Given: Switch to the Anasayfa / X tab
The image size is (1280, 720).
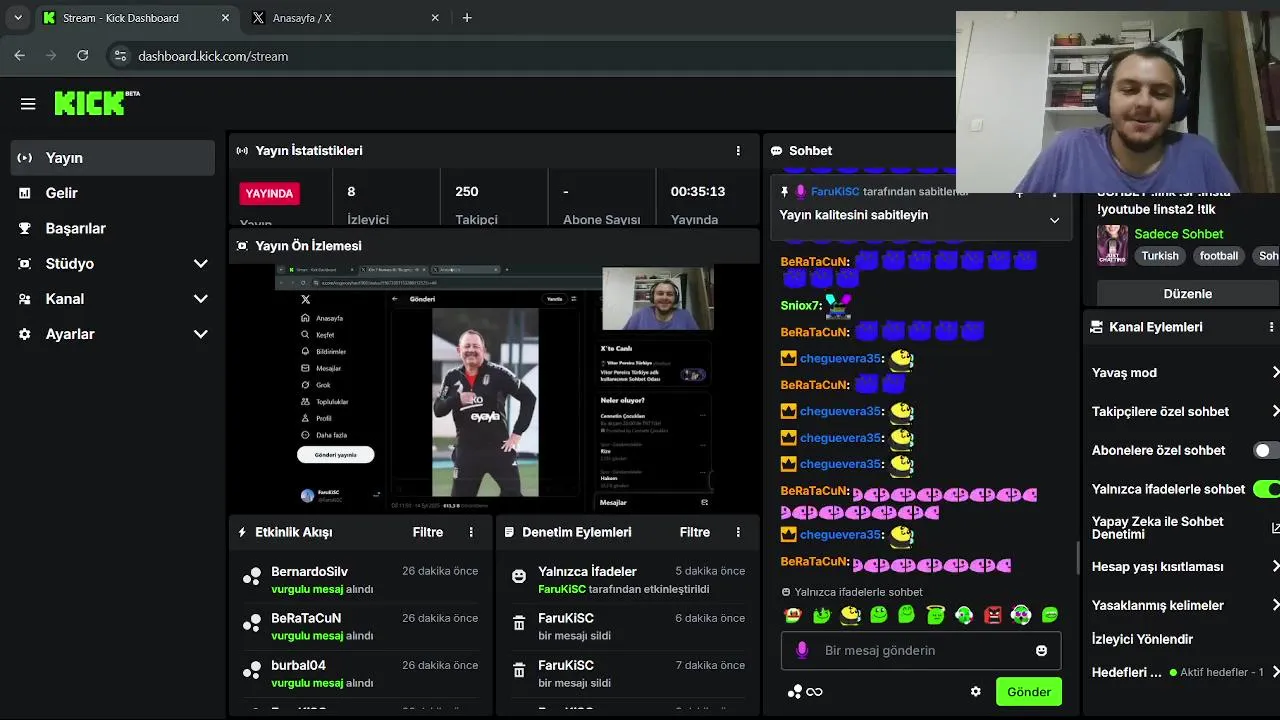Looking at the screenshot, I should click(x=345, y=18).
